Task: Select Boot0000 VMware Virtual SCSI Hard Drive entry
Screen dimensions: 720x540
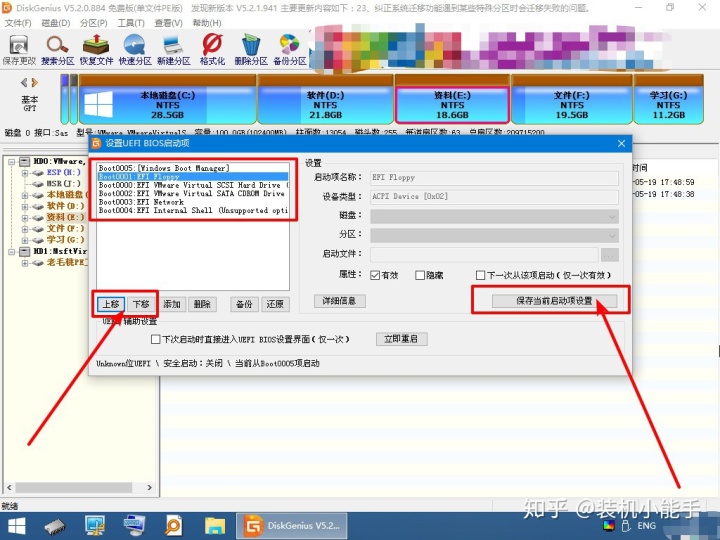Action: click(193, 185)
